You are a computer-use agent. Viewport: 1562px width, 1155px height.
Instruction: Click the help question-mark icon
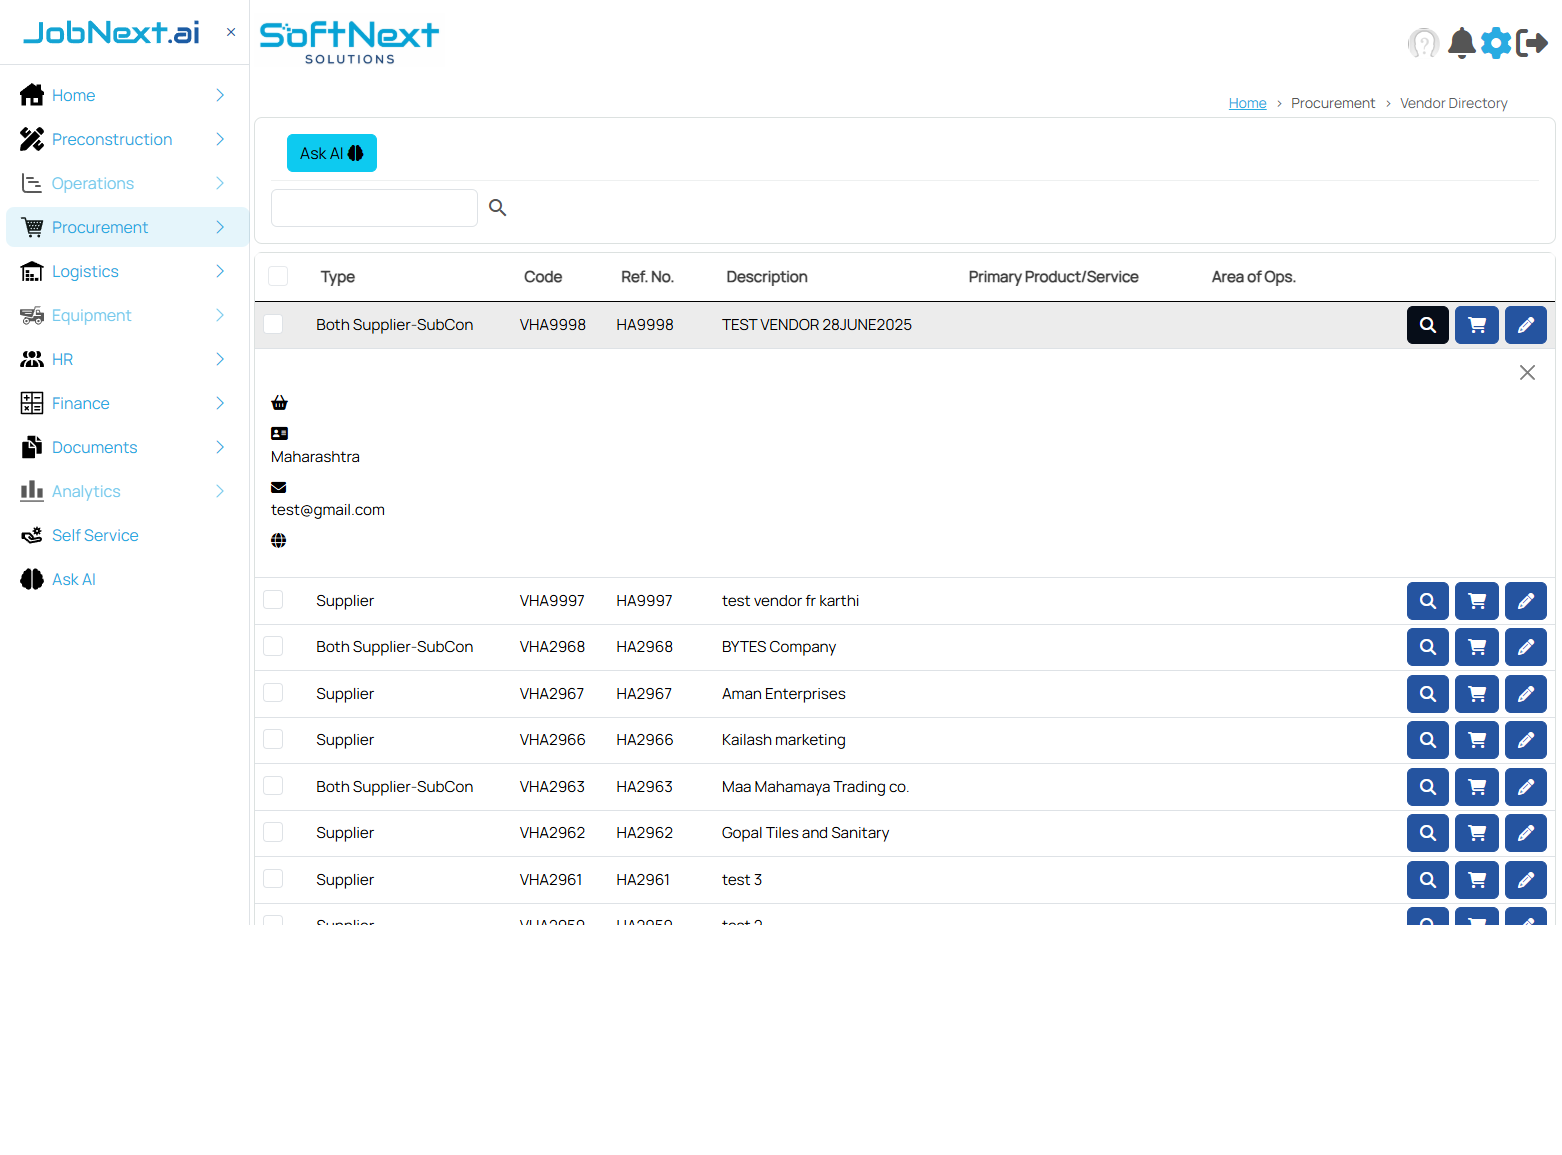pyautogui.click(x=1423, y=43)
